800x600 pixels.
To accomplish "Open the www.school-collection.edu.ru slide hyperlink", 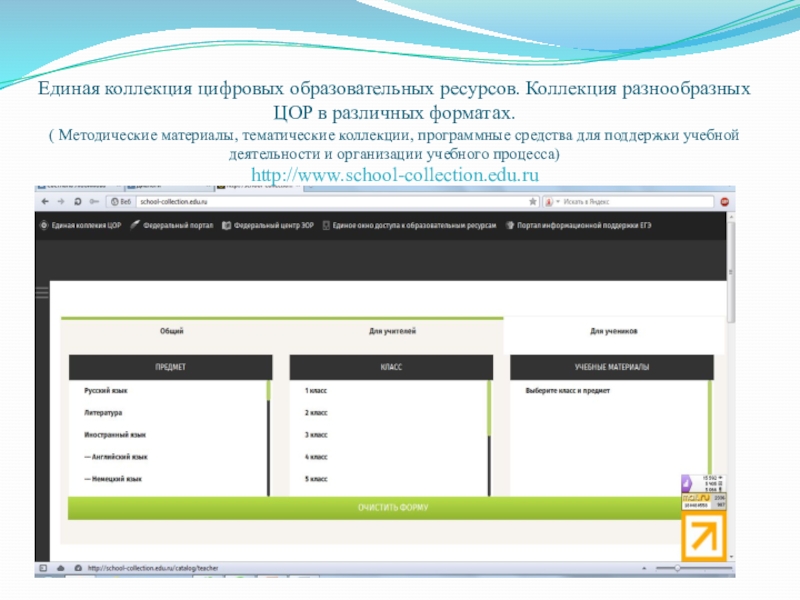I will pyautogui.click(x=395, y=175).
